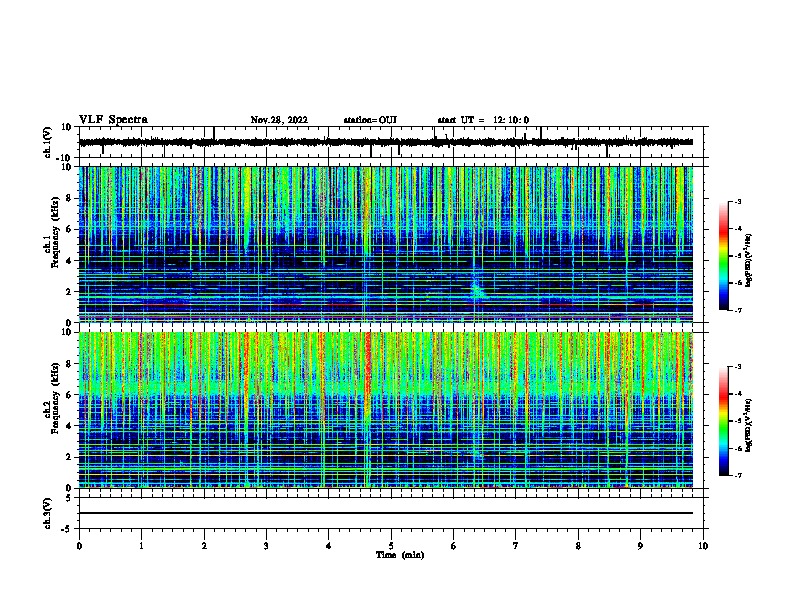
Task: Click the "-7" label on ch.2 color bar
Action: [x=737, y=476]
